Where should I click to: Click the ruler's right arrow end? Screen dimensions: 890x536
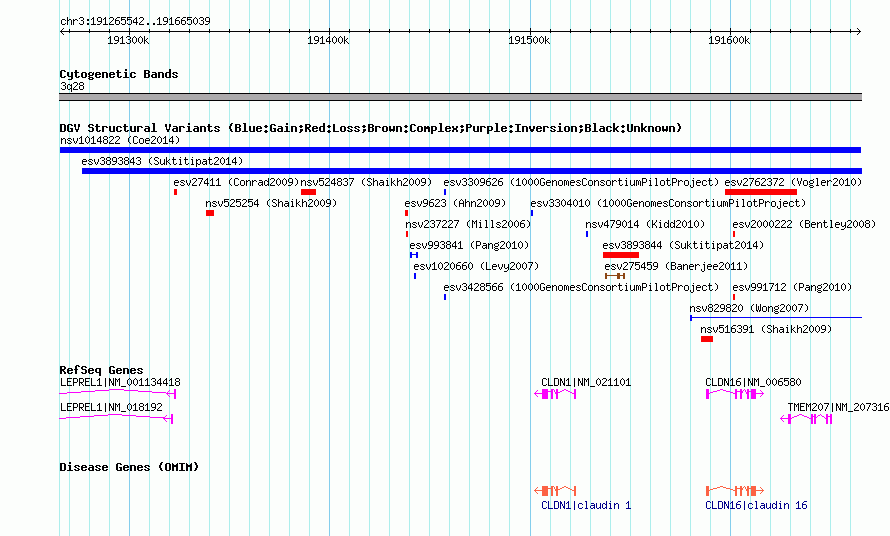point(858,31)
